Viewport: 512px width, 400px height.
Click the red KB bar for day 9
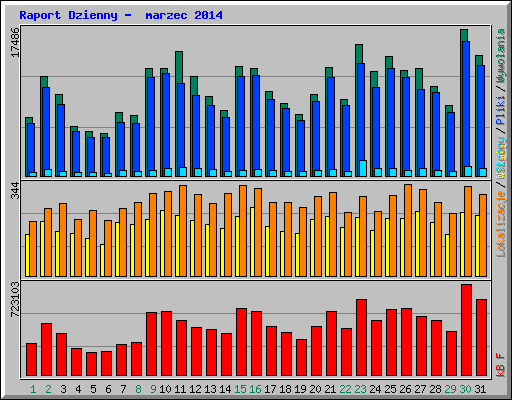(x=151, y=344)
